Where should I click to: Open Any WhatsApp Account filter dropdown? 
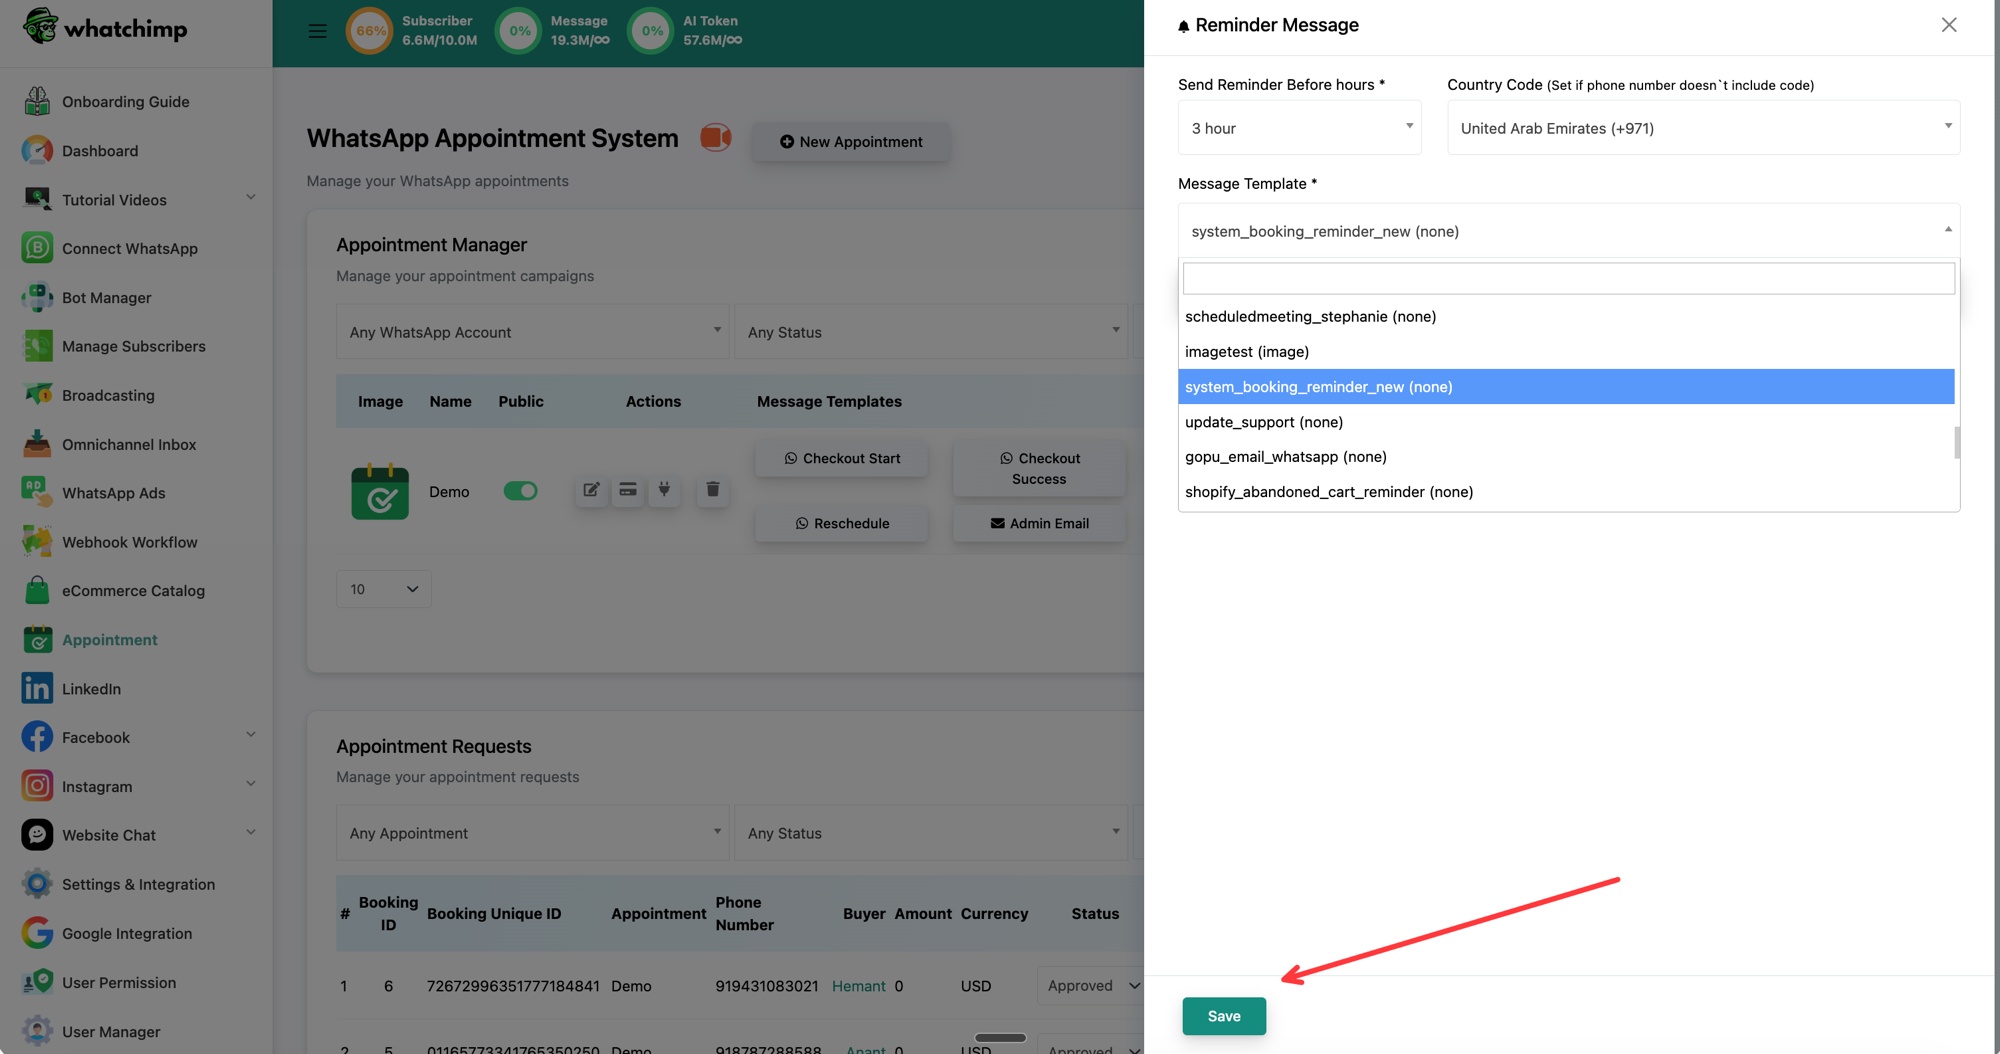[x=532, y=332]
